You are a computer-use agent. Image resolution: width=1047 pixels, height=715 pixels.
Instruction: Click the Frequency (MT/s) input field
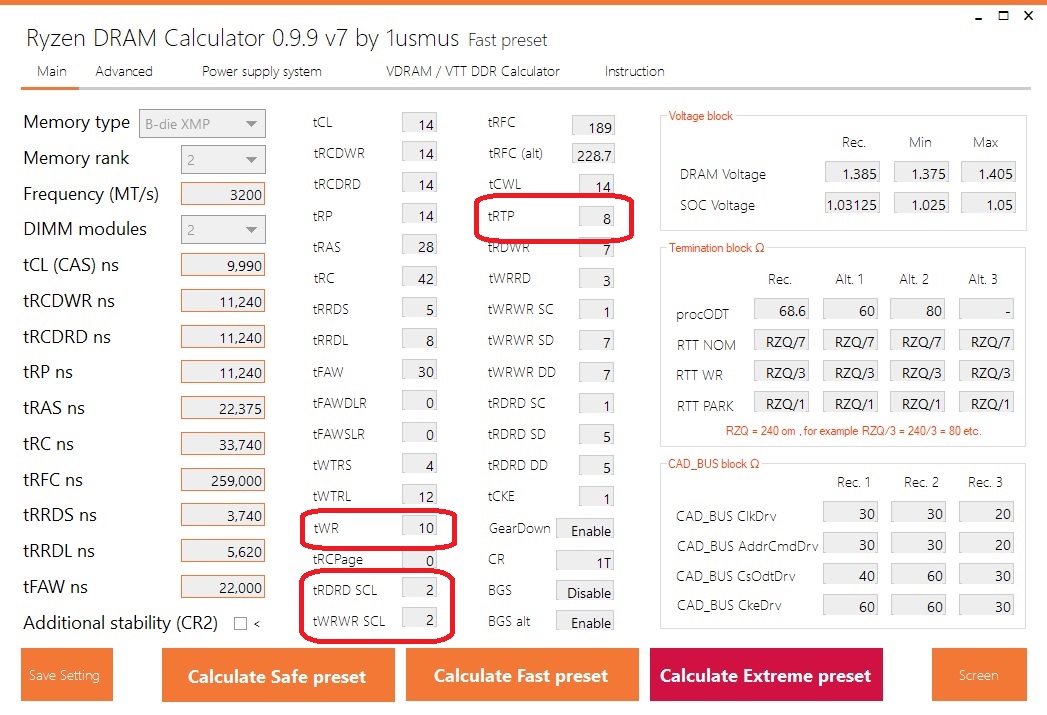pyautogui.click(x=223, y=195)
